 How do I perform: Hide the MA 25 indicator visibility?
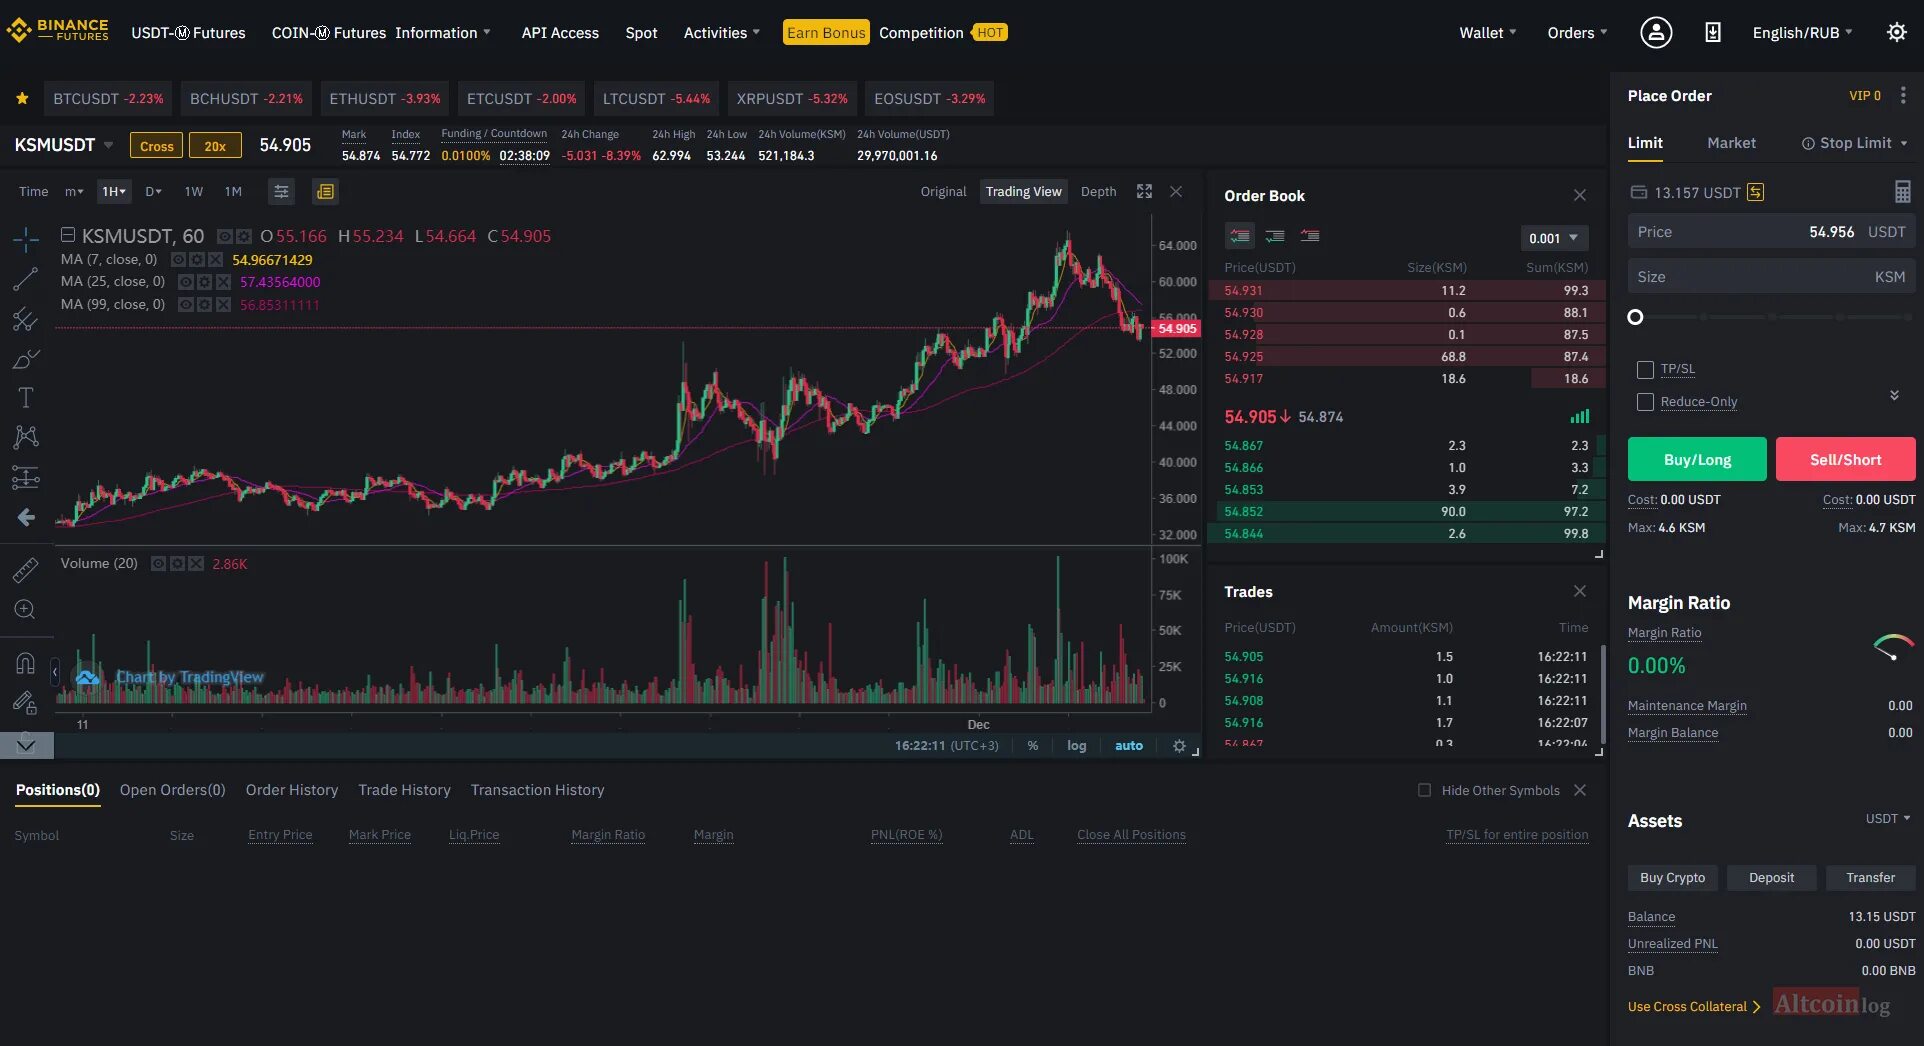(185, 282)
